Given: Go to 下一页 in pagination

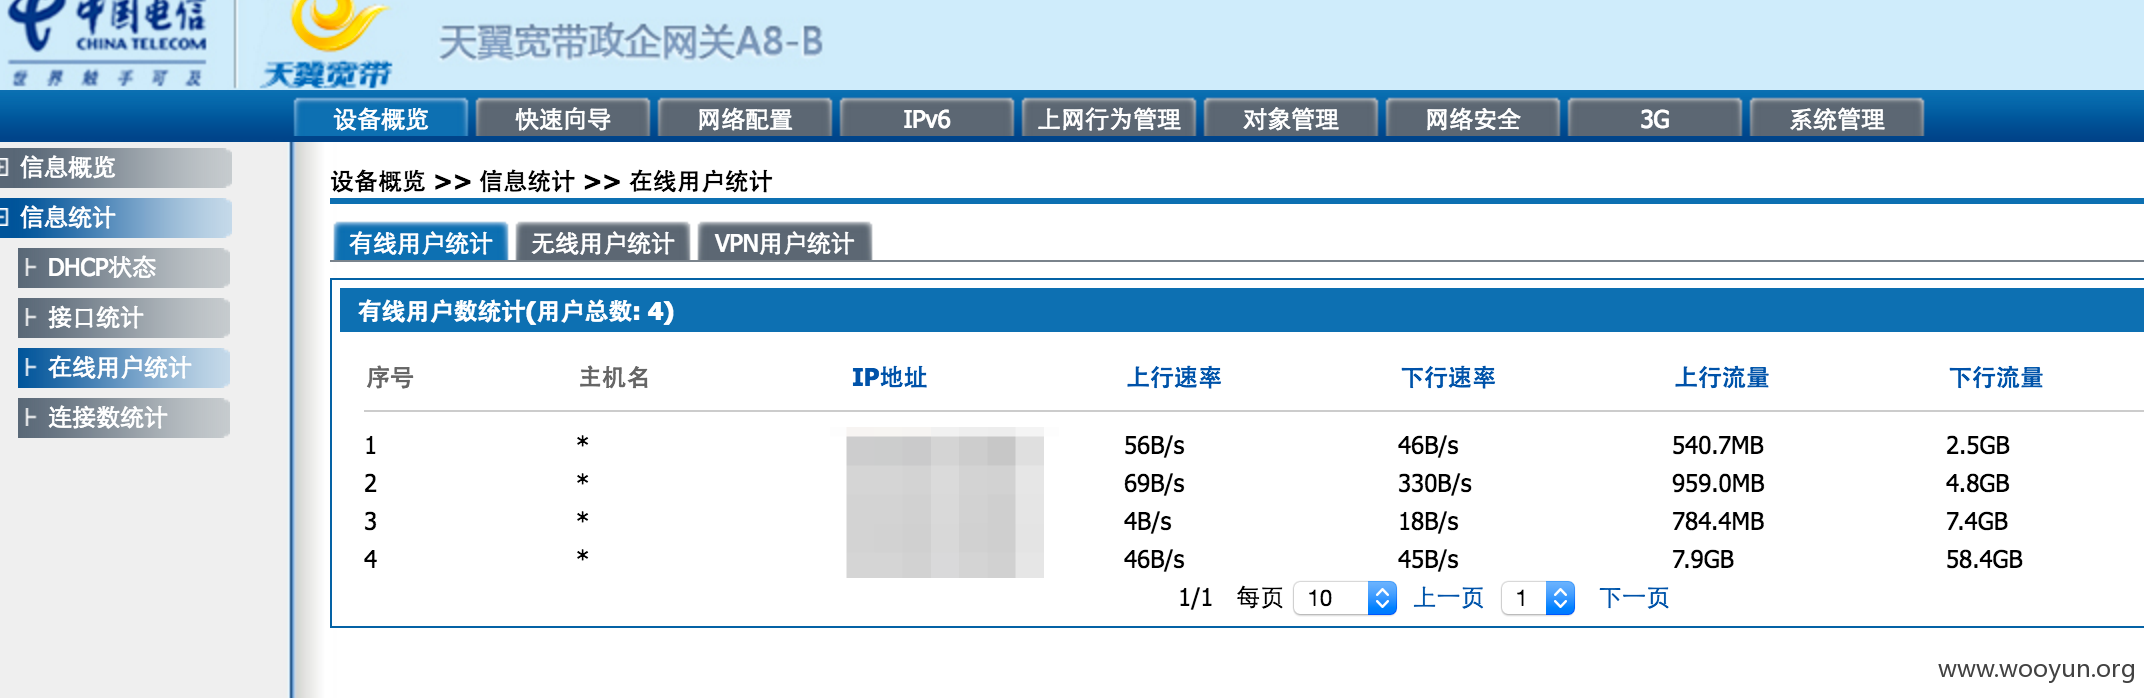Looking at the screenshot, I should click(1634, 598).
